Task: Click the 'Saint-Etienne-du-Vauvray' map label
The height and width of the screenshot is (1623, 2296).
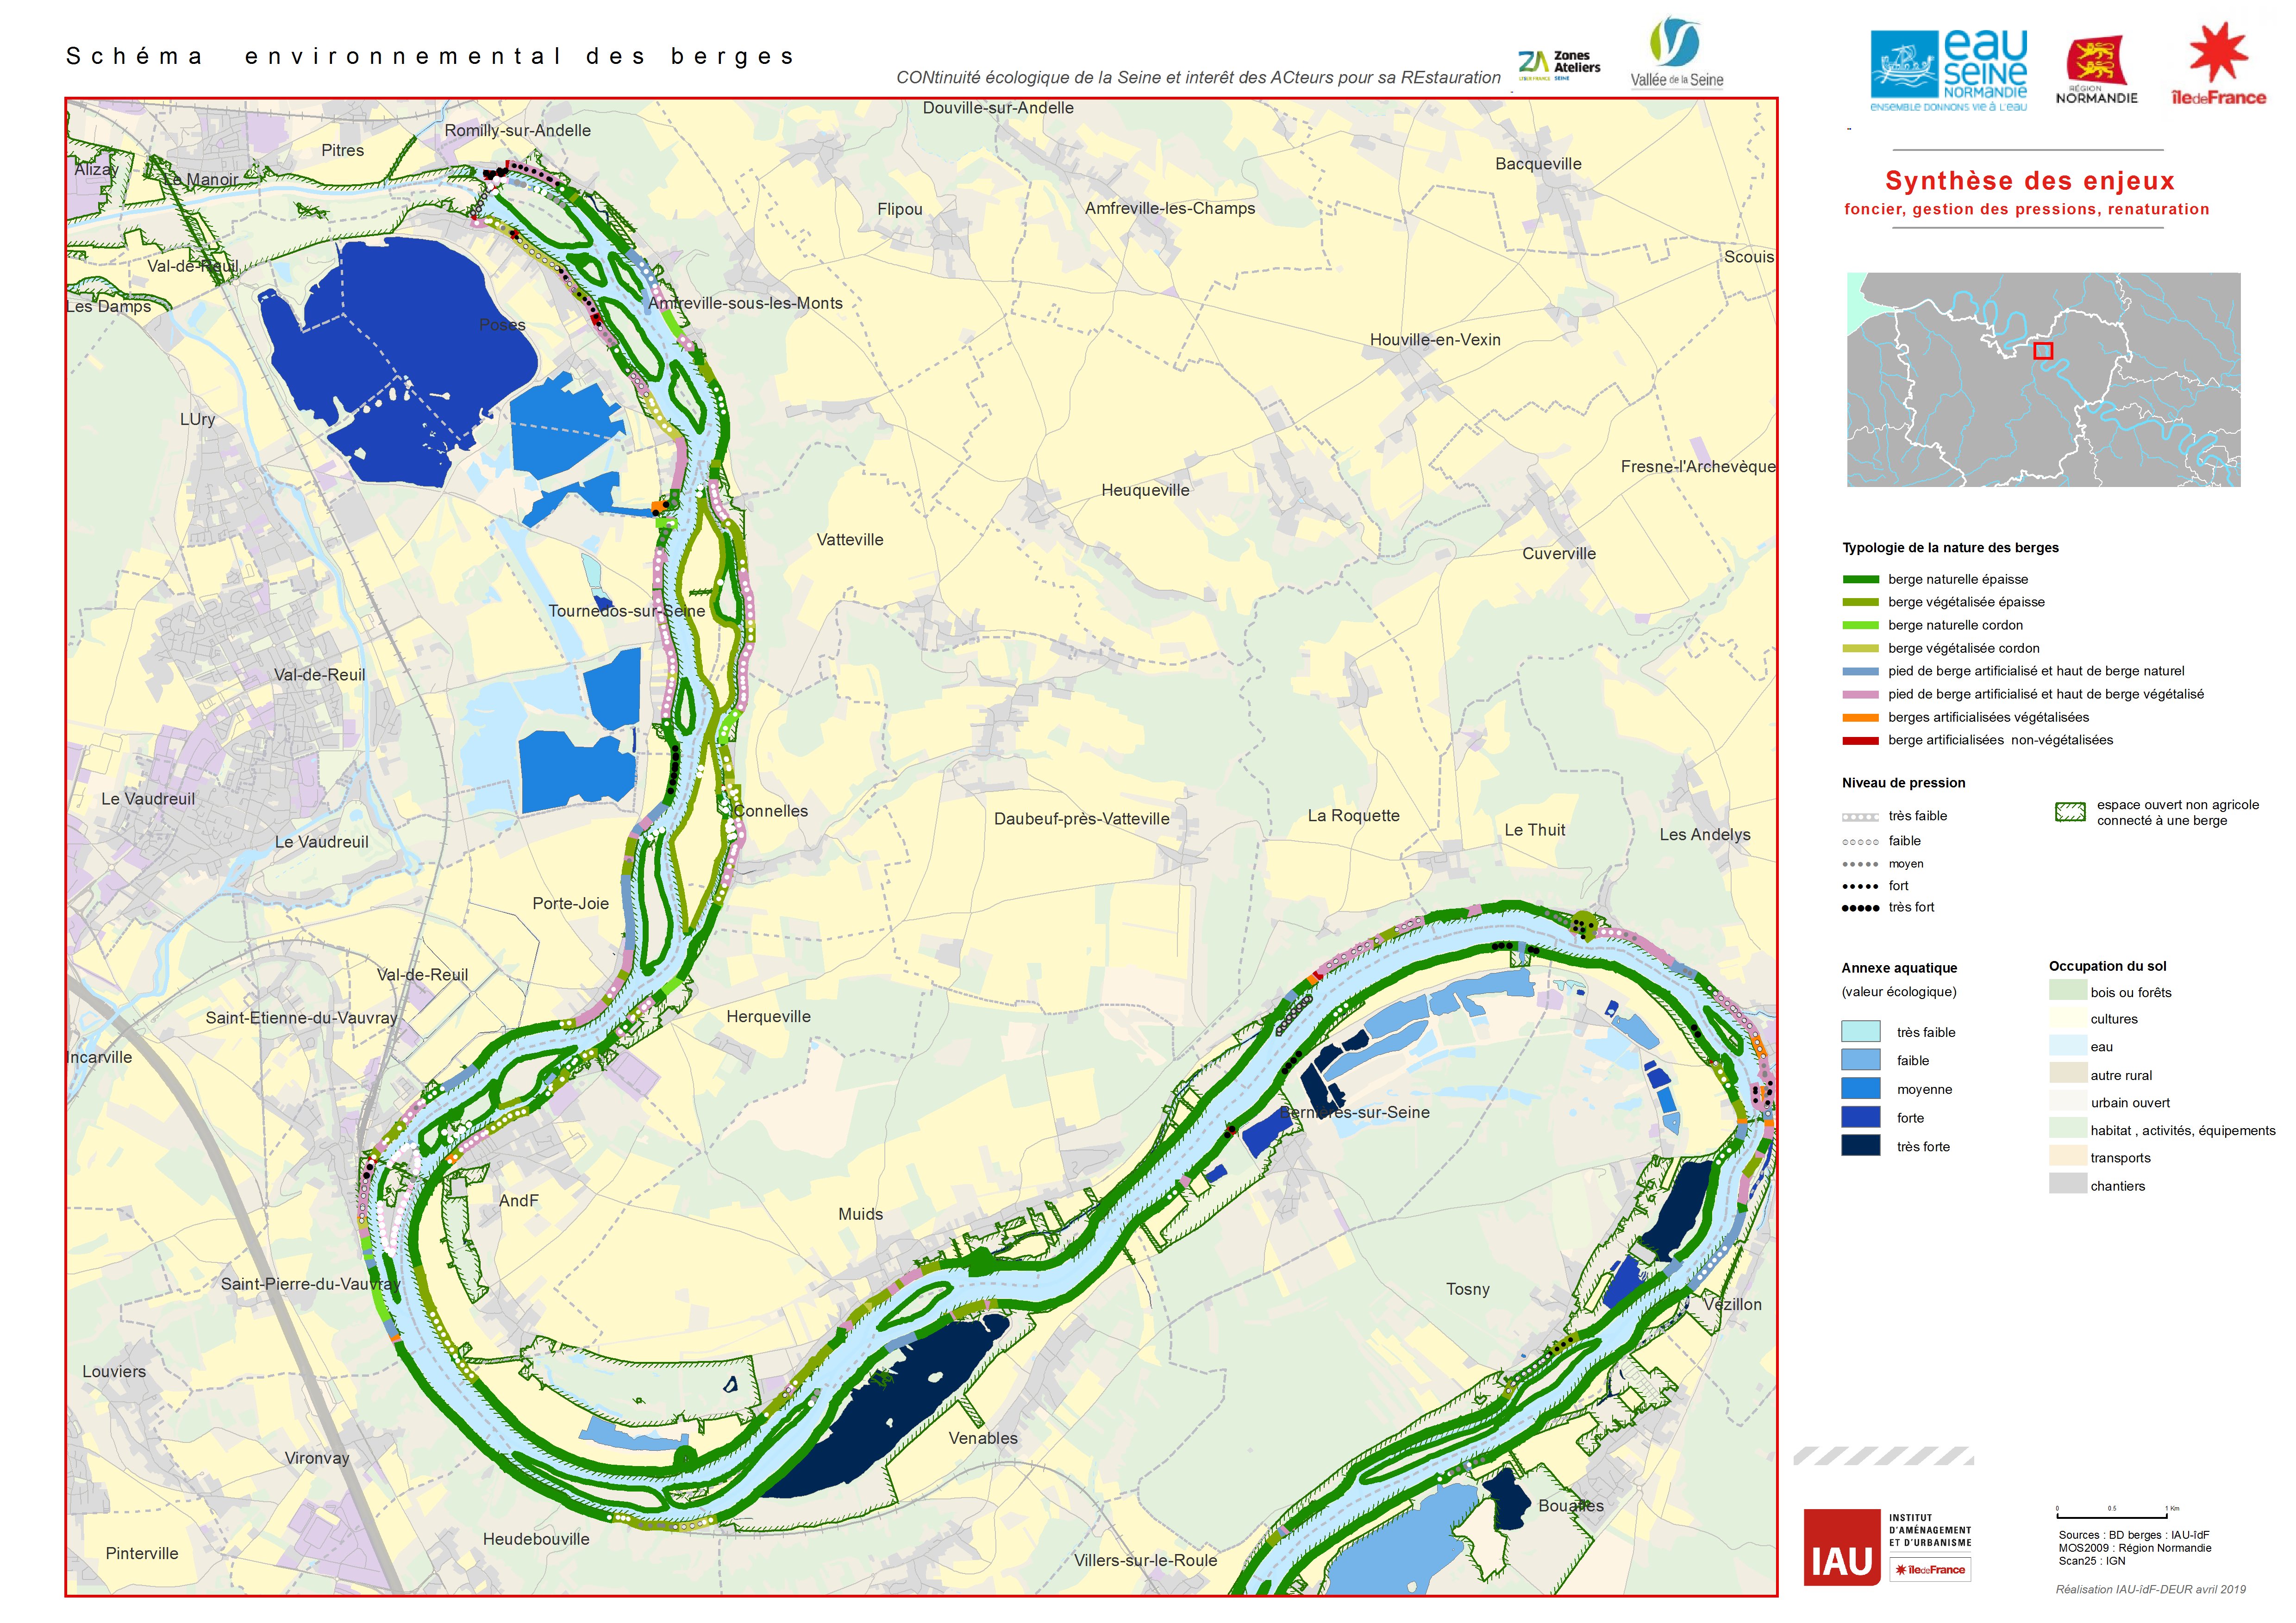Action: [x=301, y=1018]
